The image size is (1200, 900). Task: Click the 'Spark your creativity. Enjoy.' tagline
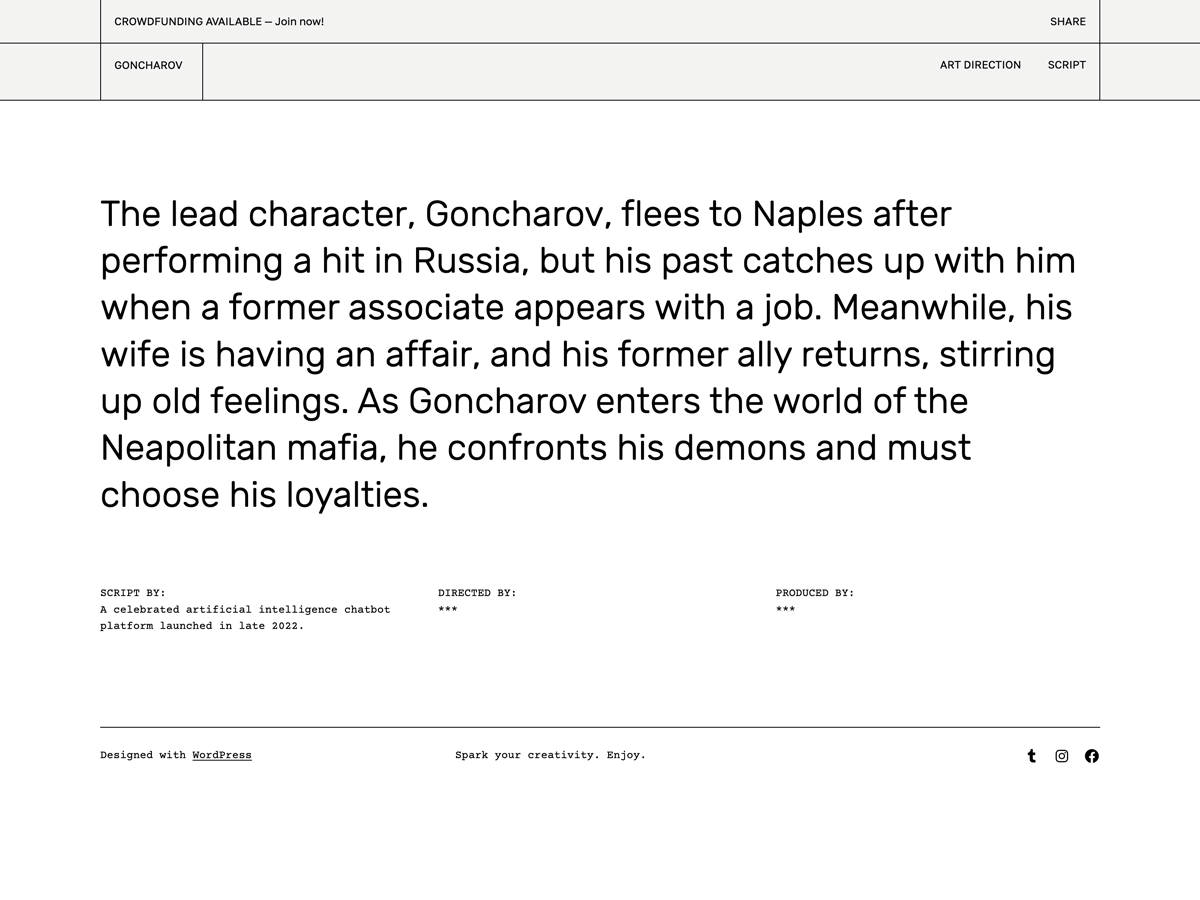click(550, 755)
